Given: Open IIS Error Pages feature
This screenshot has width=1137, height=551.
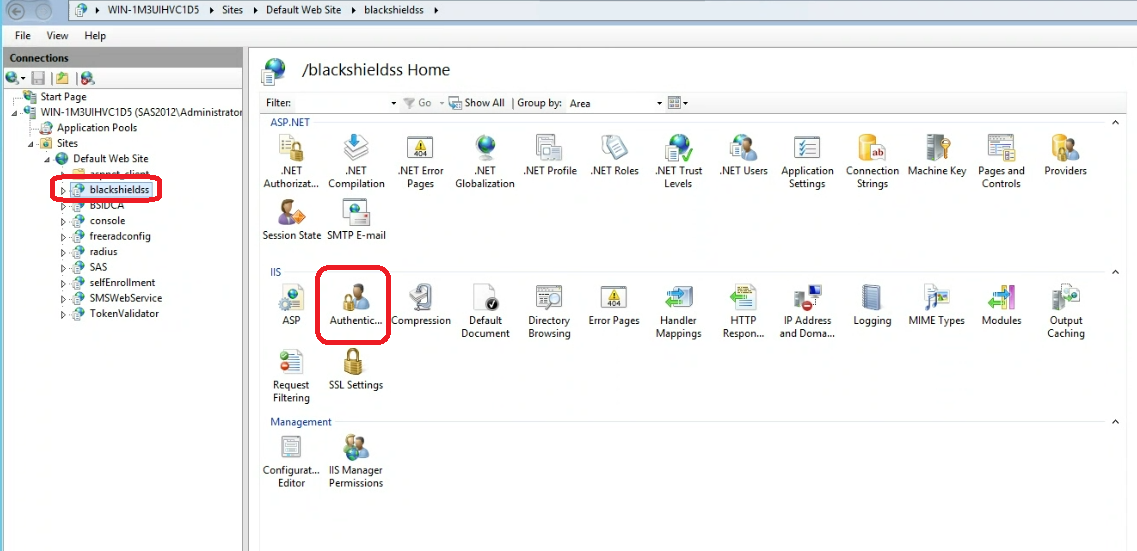Looking at the screenshot, I should click(x=613, y=305).
